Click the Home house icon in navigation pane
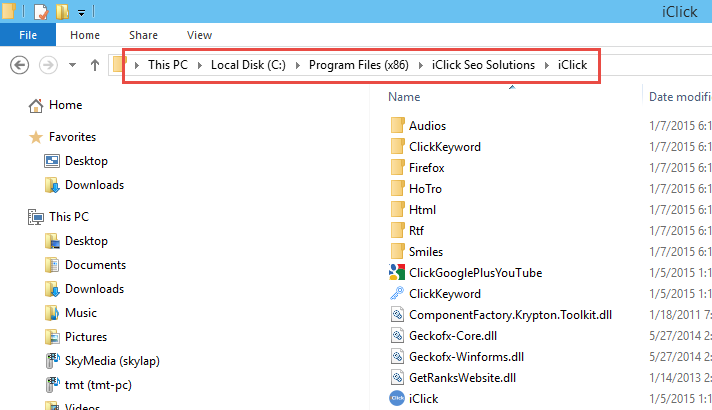The width and height of the screenshot is (712, 410). pyautogui.click(x=36, y=105)
